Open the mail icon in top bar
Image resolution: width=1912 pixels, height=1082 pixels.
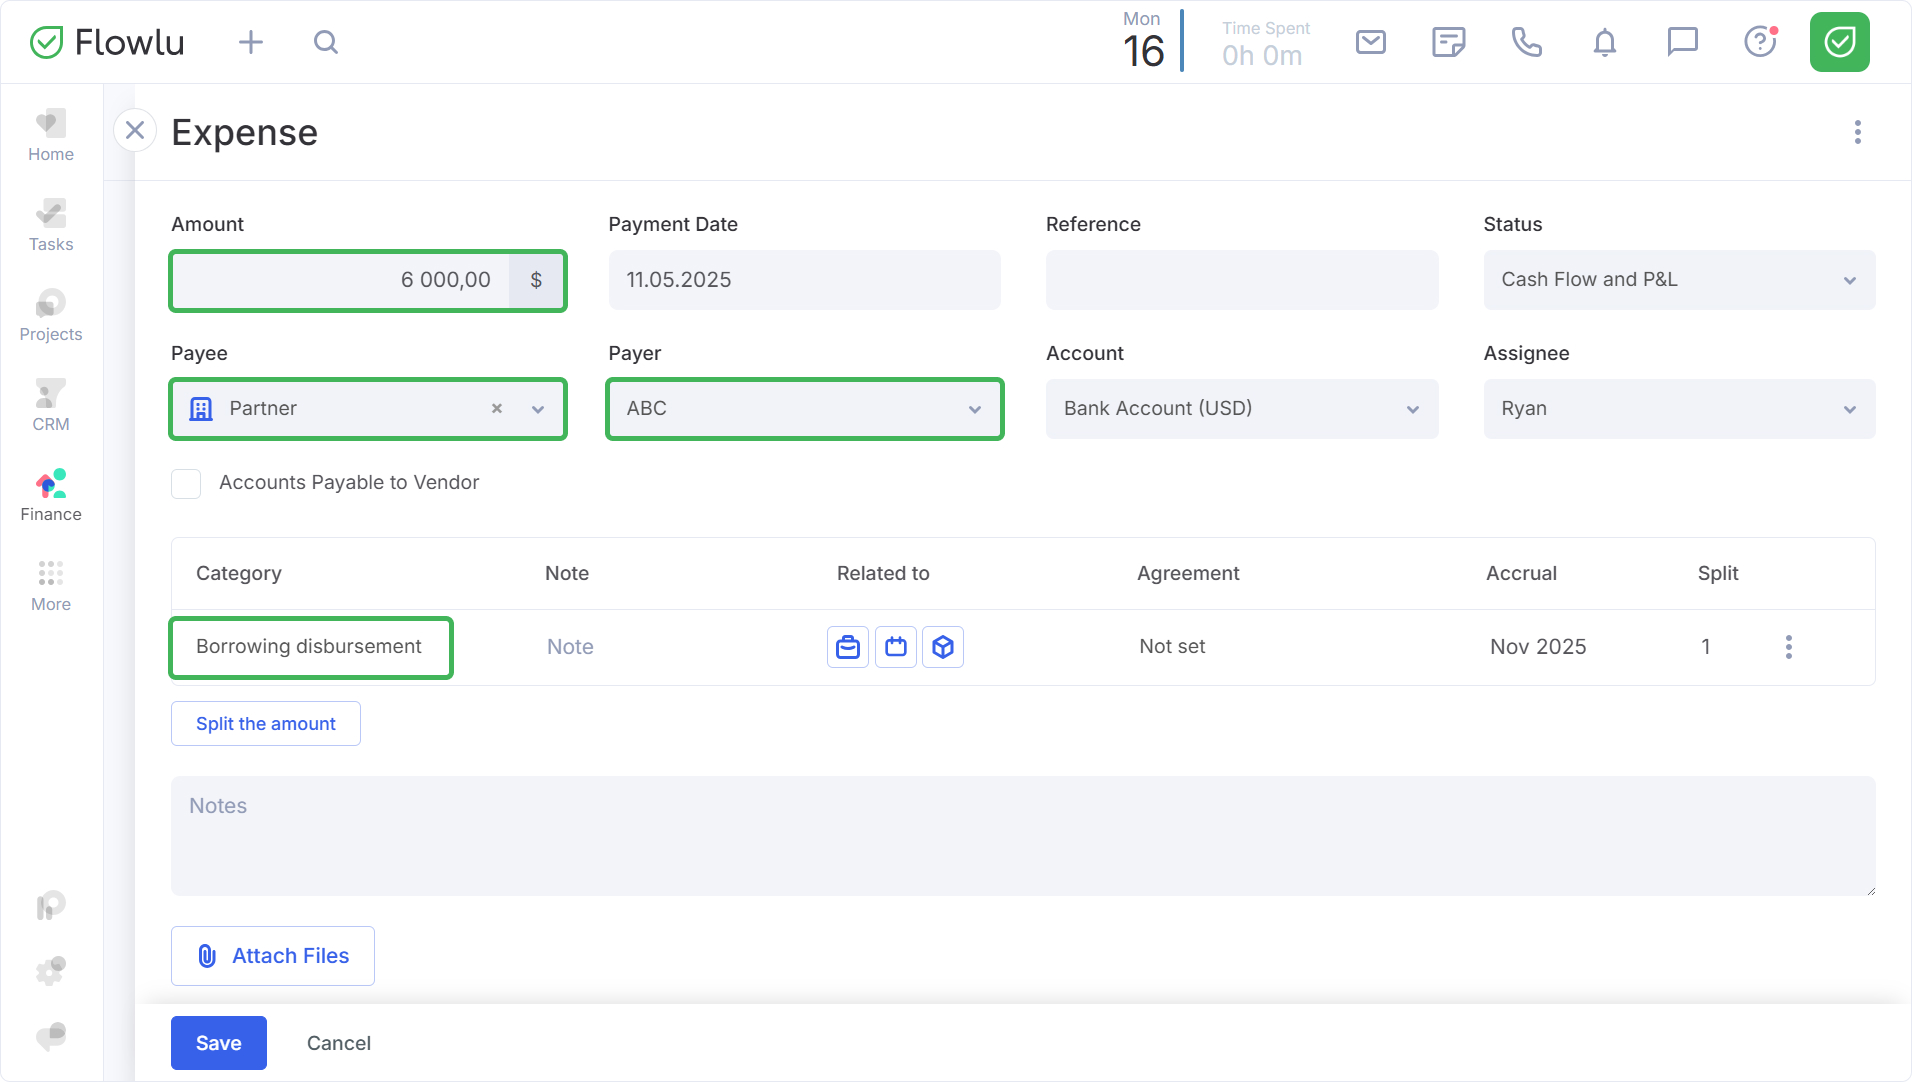pyautogui.click(x=1370, y=42)
